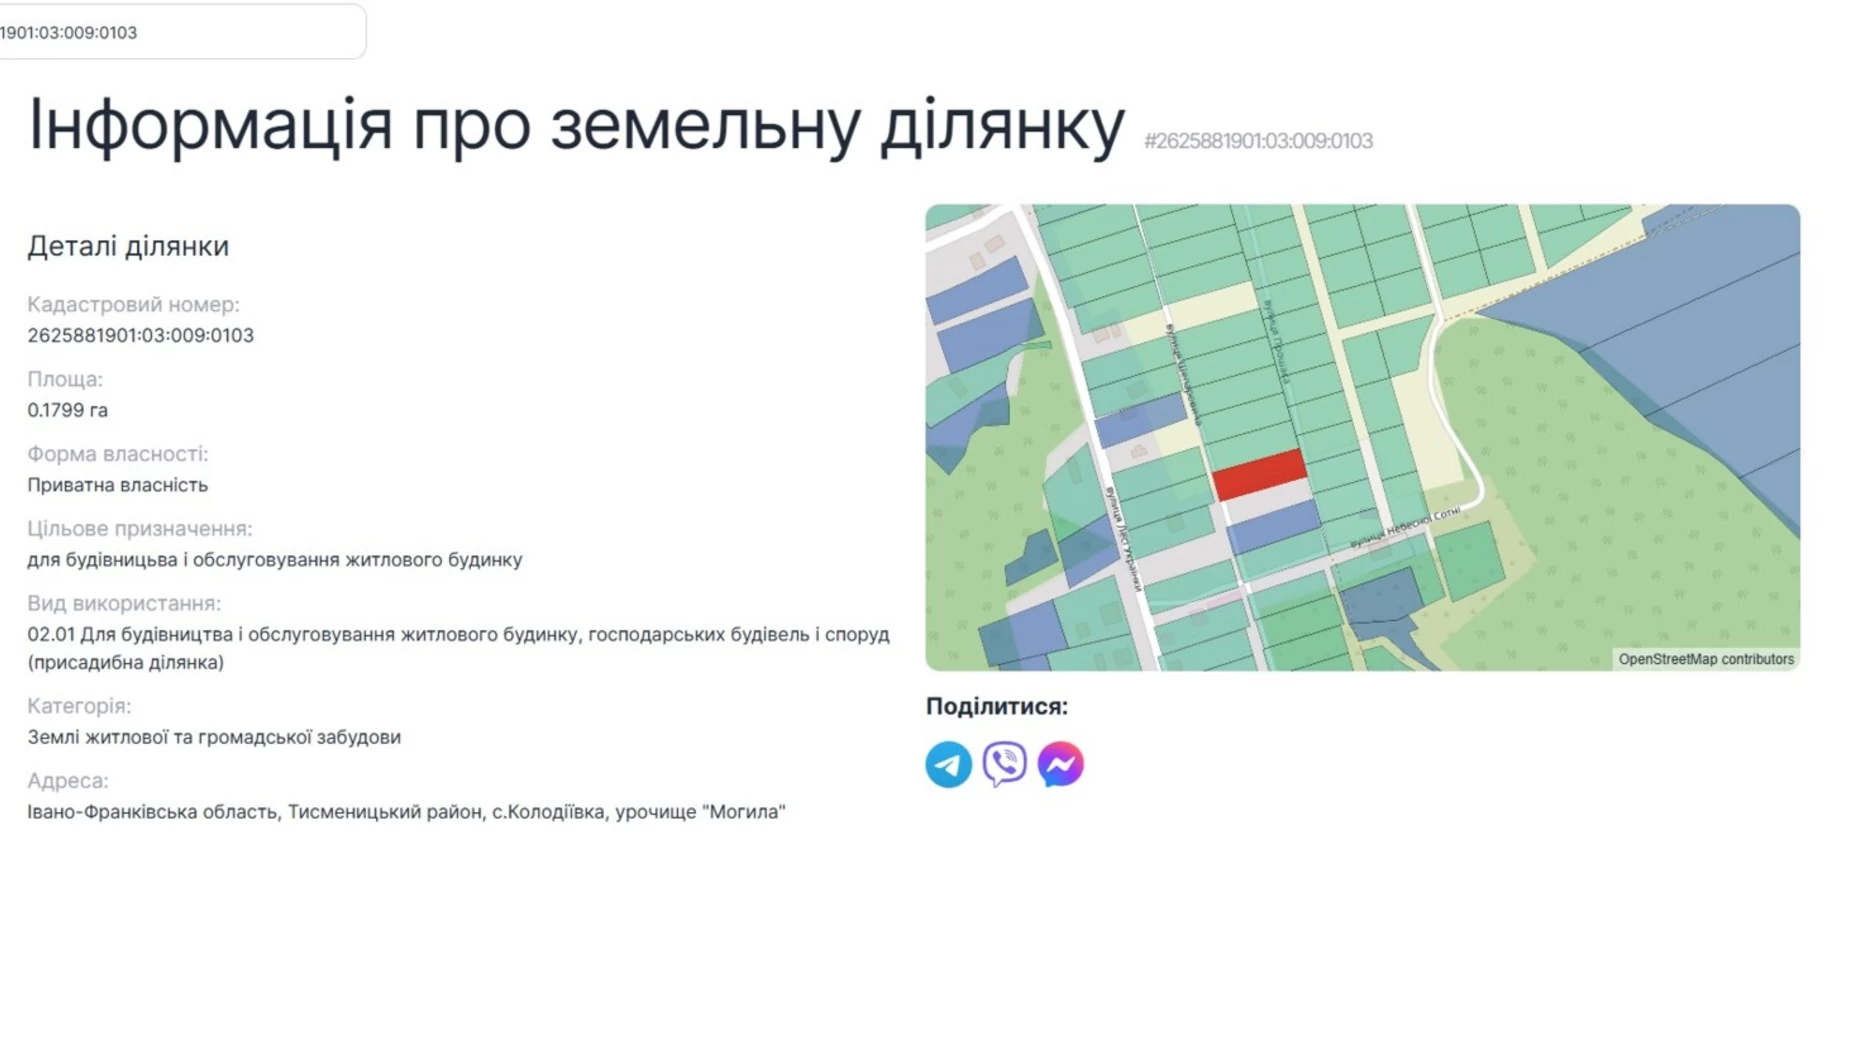Click the usage type text starting 02.01
This screenshot has width=1850, height=1040.
(458, 648)
